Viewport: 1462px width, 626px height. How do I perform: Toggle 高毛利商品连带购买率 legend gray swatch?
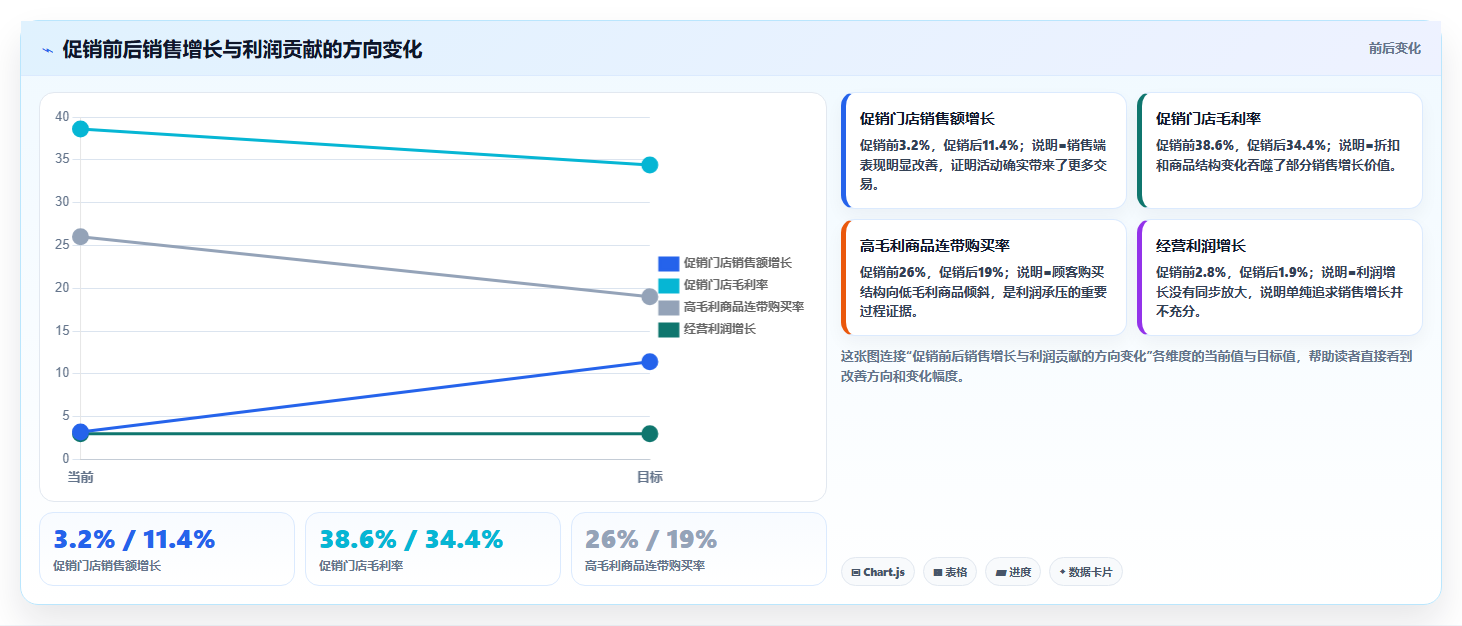pyautogui.click(x=668, y=307)
